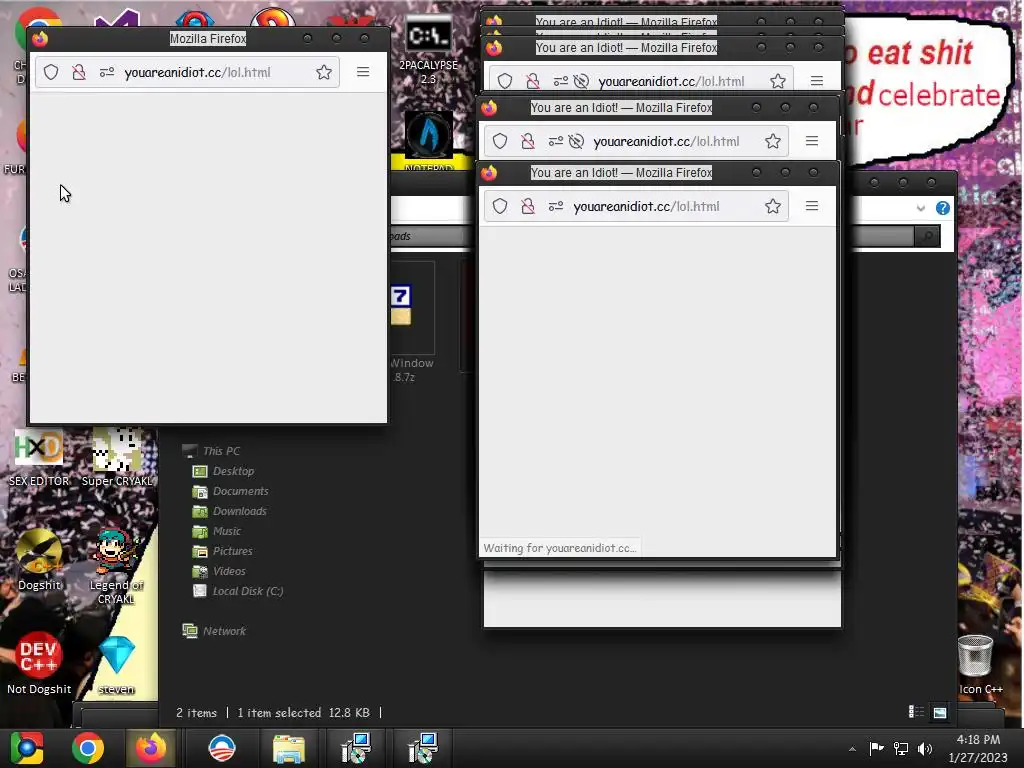The height and width of the screenshot is (768, 1024).
Task: Click the insecure lock icon in the 'Waiting for youareanidiot.cc' Firefox window
Action: tap(528, 206)
